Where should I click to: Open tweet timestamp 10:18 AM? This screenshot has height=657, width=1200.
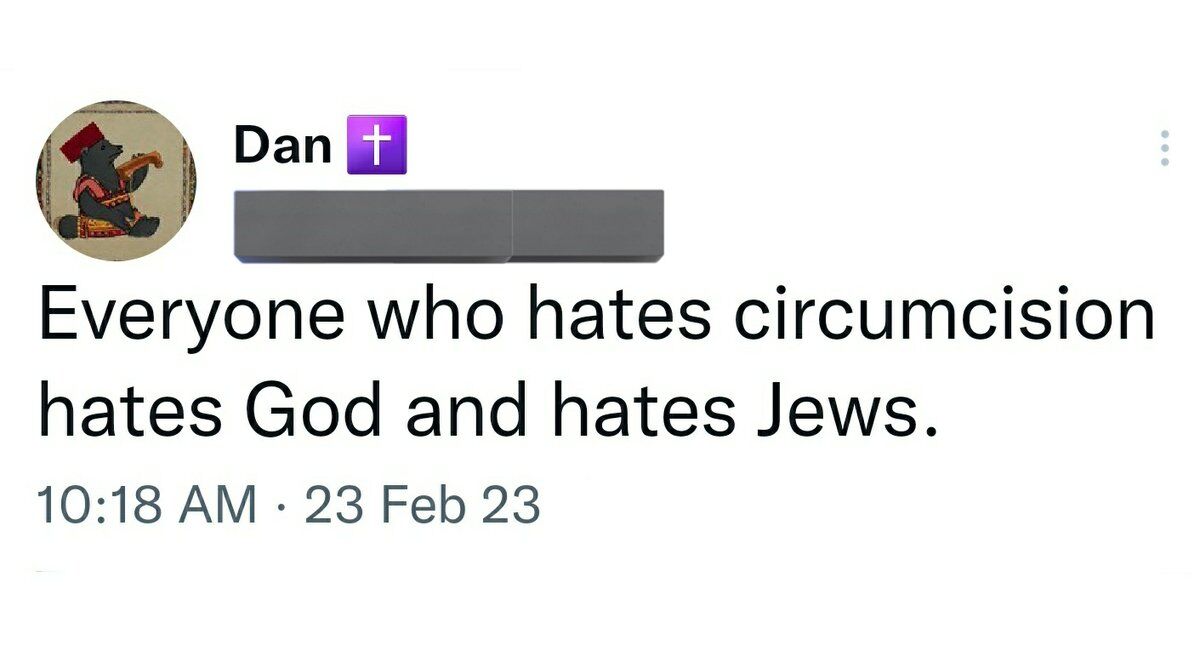point(145,505)
